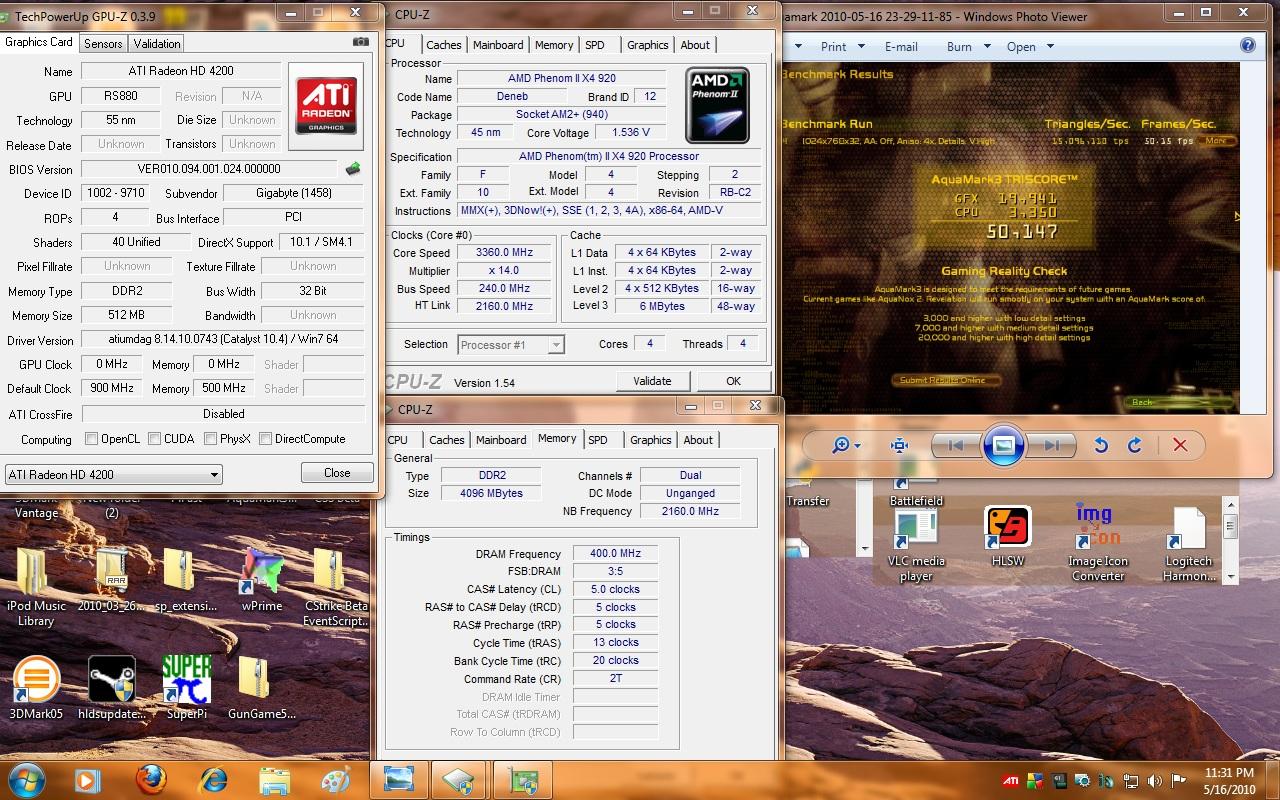Click the Driver Version field in GPU-Z
The width and height of the screenshot is (1280, 800).
coord(223,340)
